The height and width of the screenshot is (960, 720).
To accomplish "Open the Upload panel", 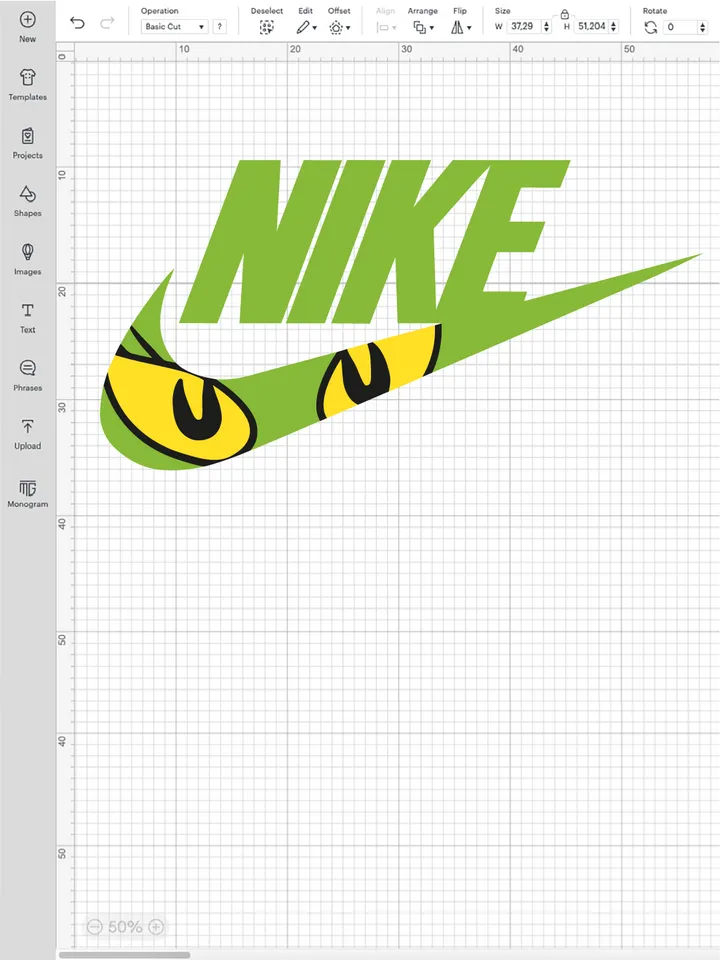I will click(x=28, y=433).
